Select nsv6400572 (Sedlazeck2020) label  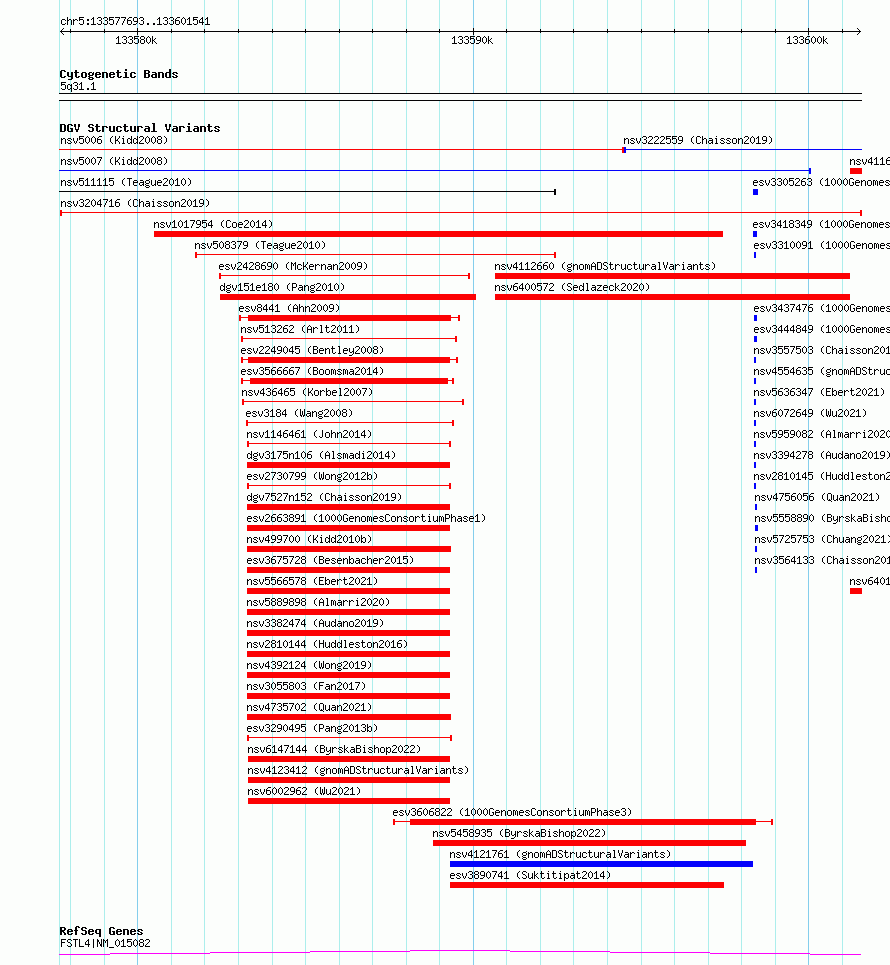coord(572,287)
